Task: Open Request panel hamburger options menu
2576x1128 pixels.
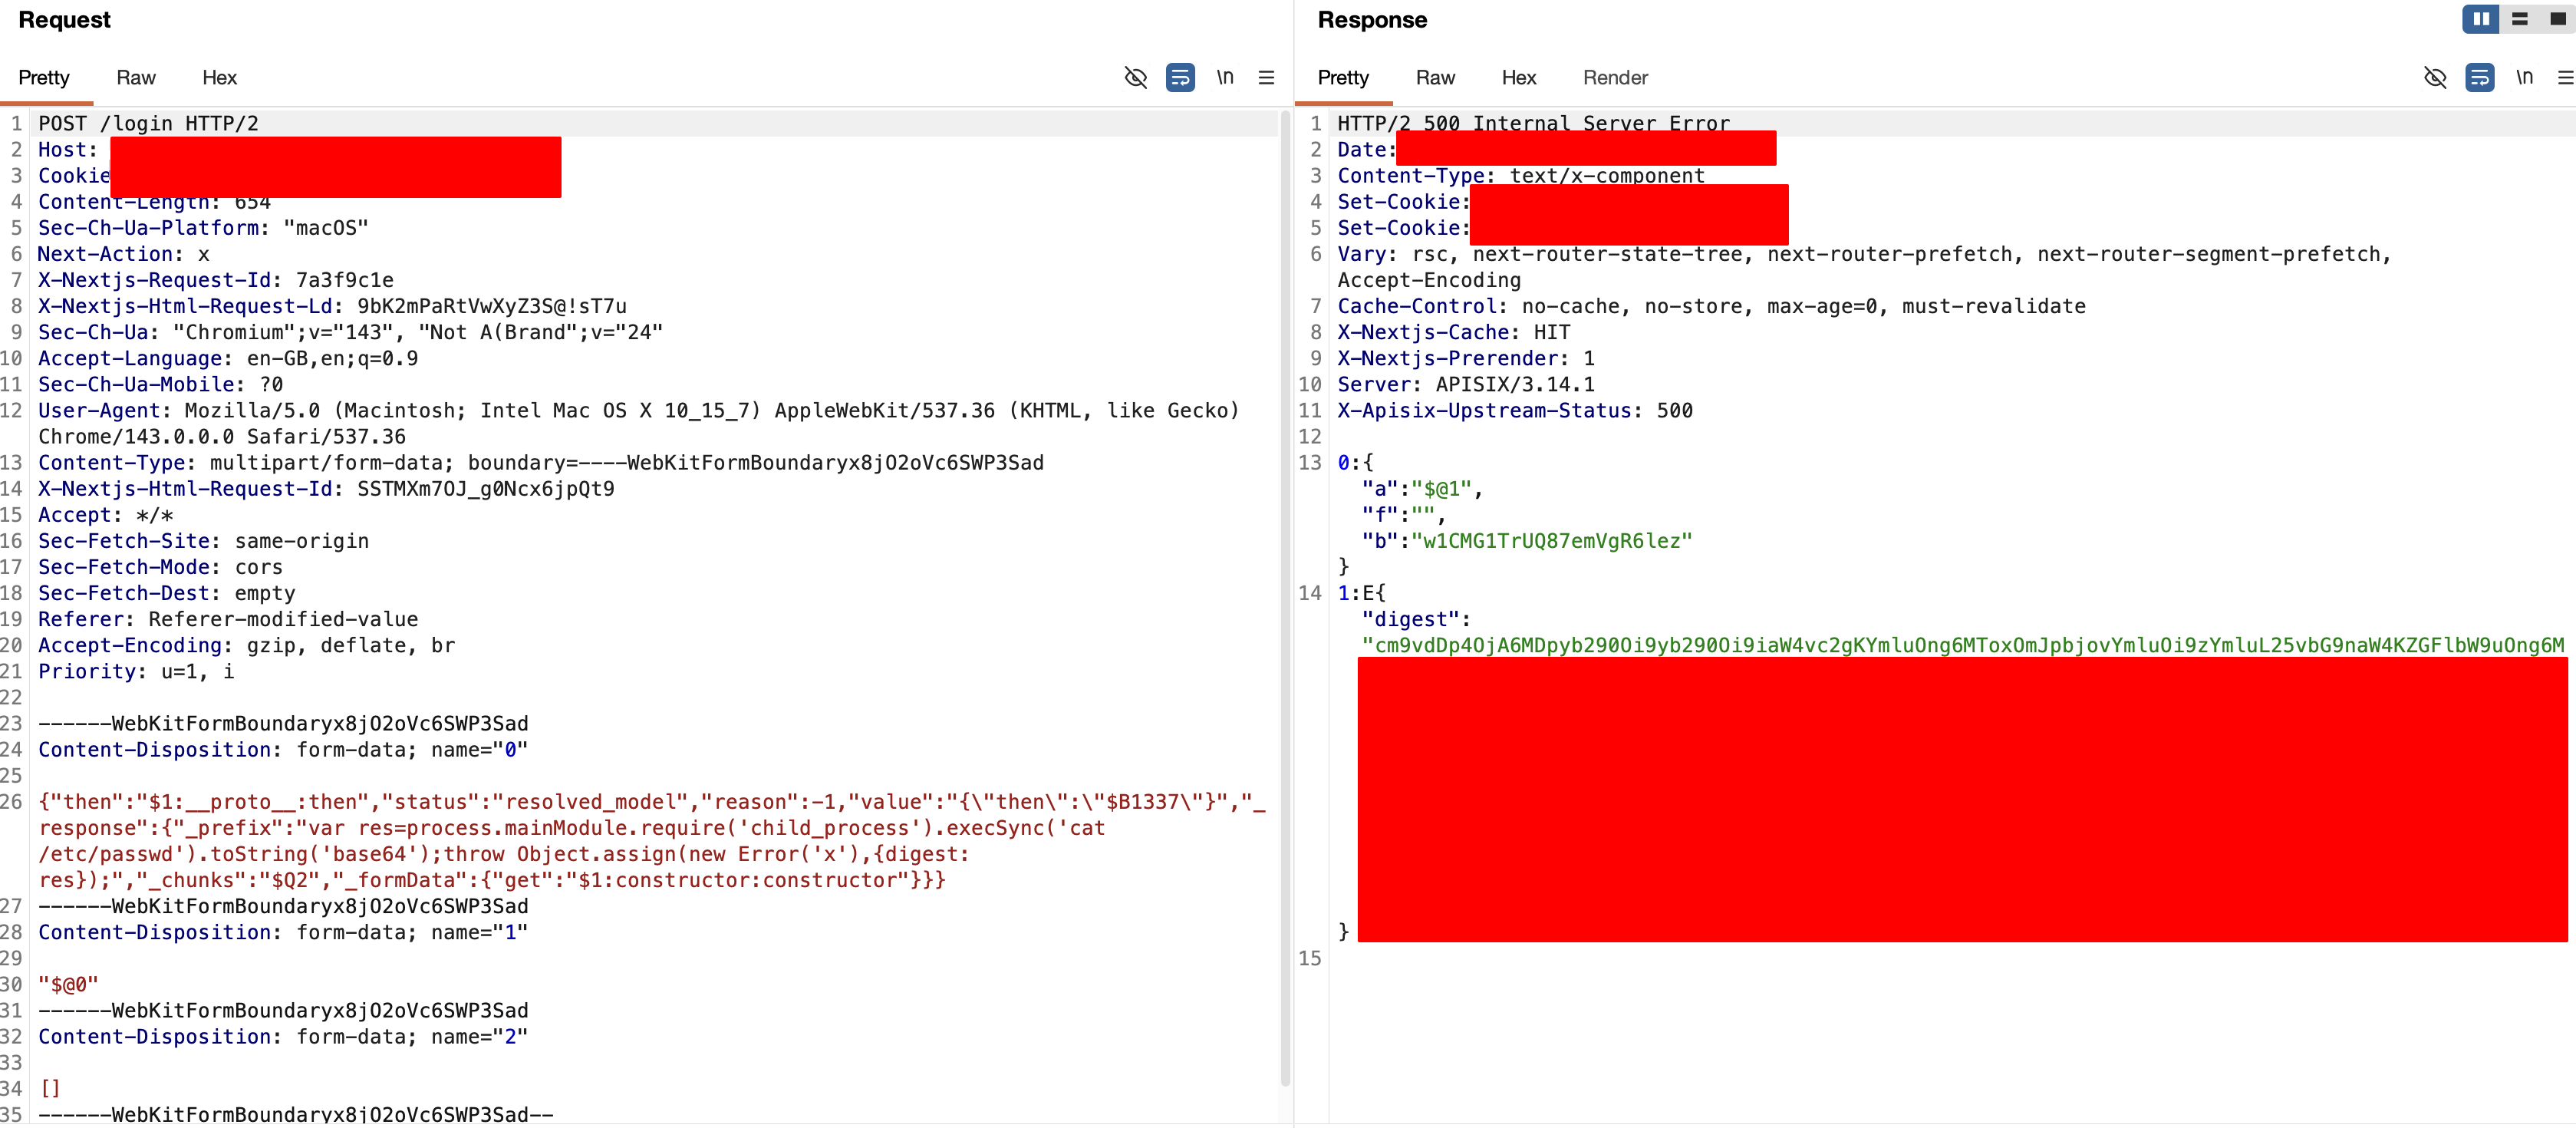Action: coord(1266,77)
